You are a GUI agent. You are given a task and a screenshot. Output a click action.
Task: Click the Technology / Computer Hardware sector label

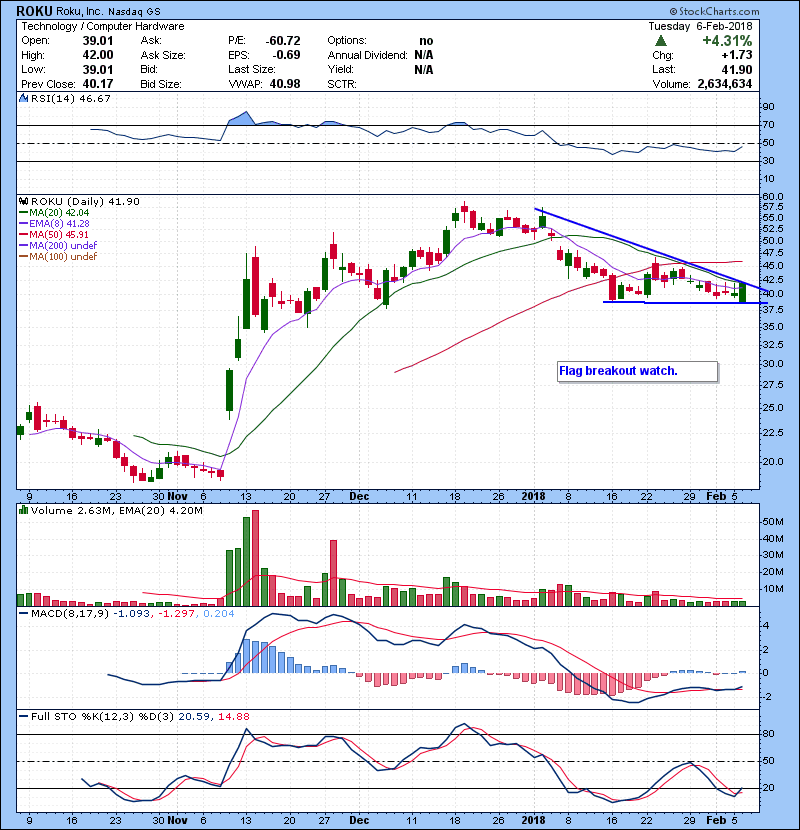103,26
